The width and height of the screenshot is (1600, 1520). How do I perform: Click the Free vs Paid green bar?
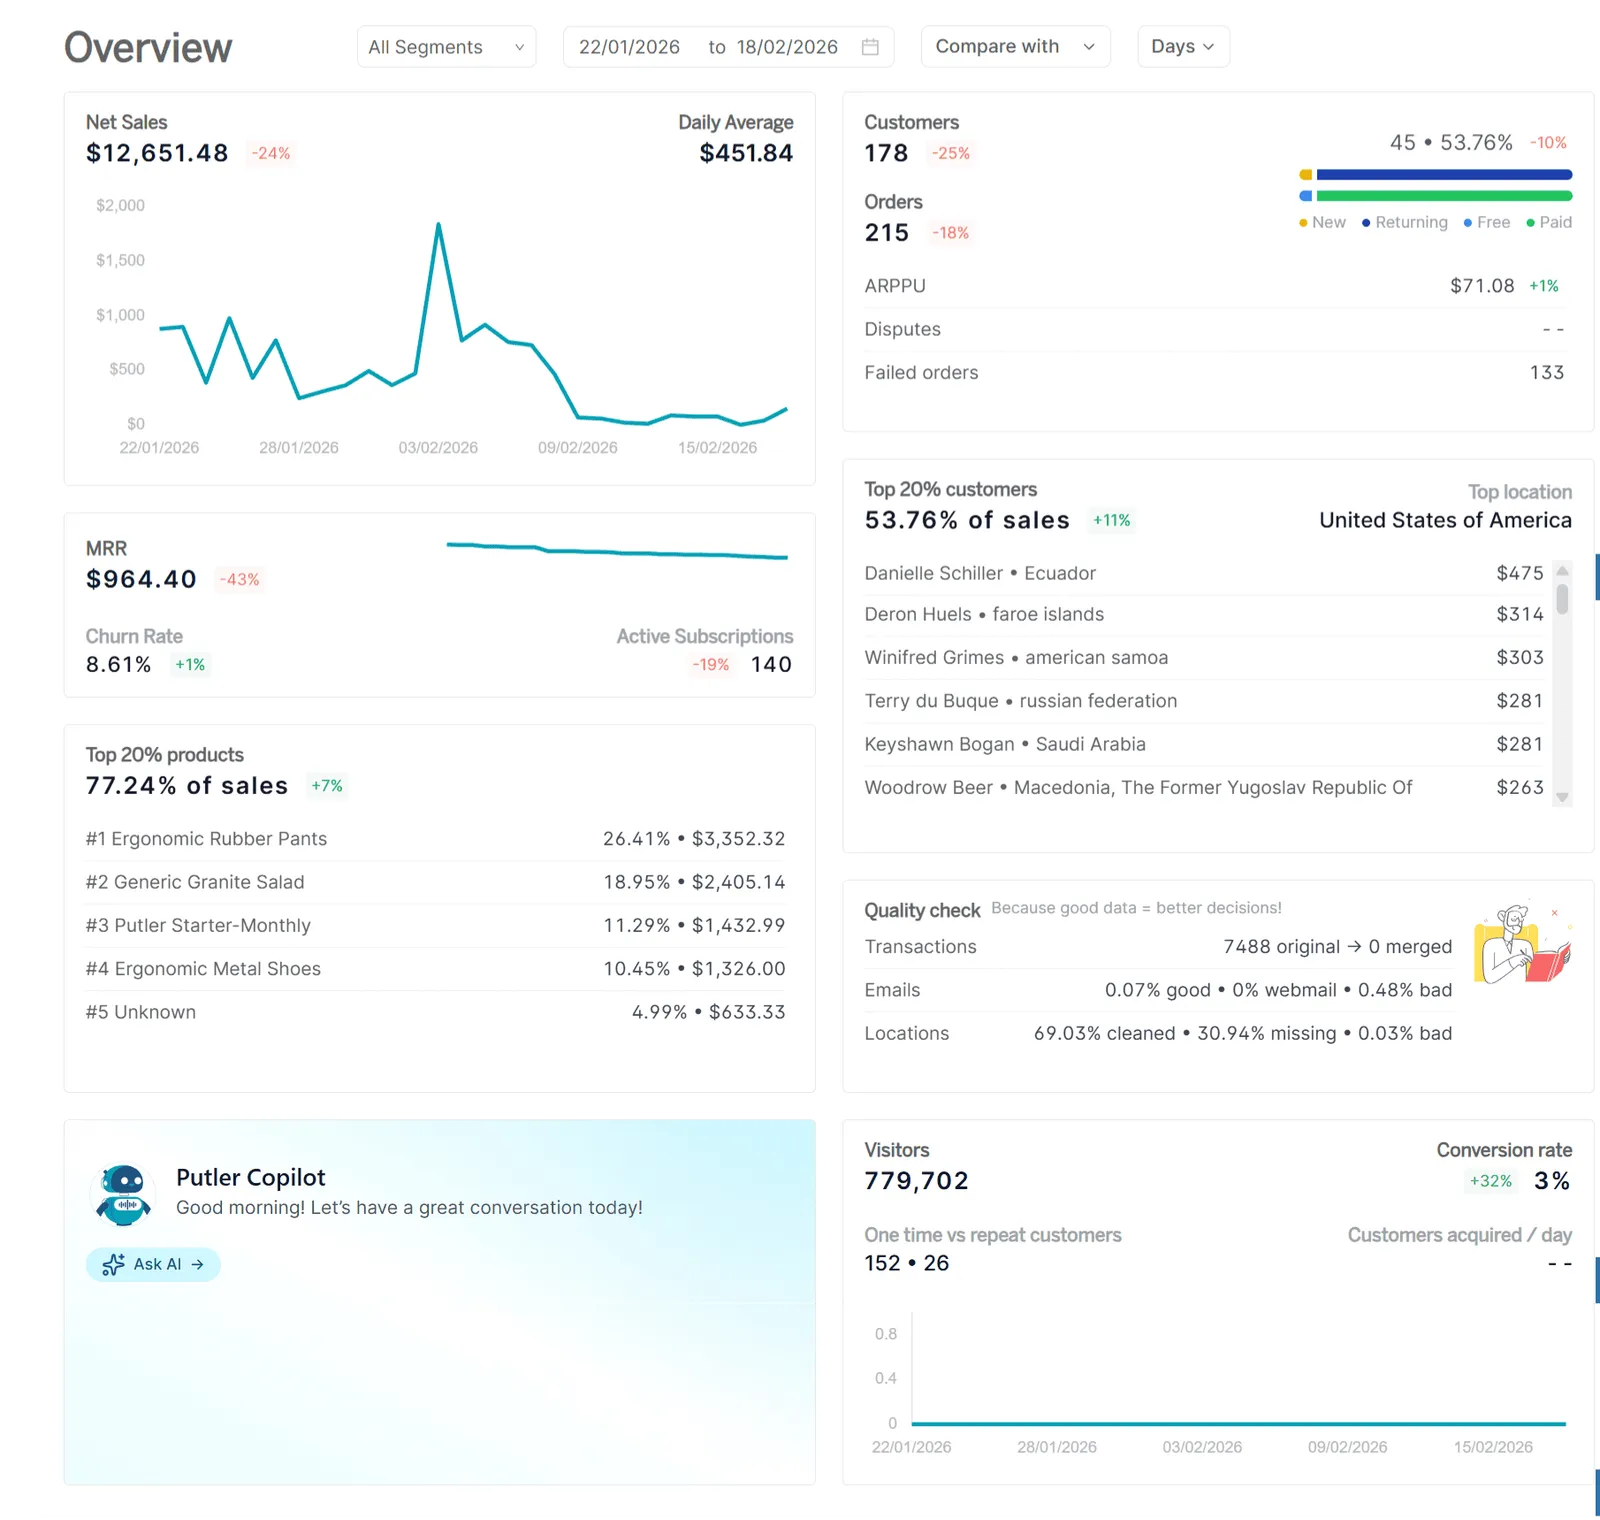tap(1444, 196)
